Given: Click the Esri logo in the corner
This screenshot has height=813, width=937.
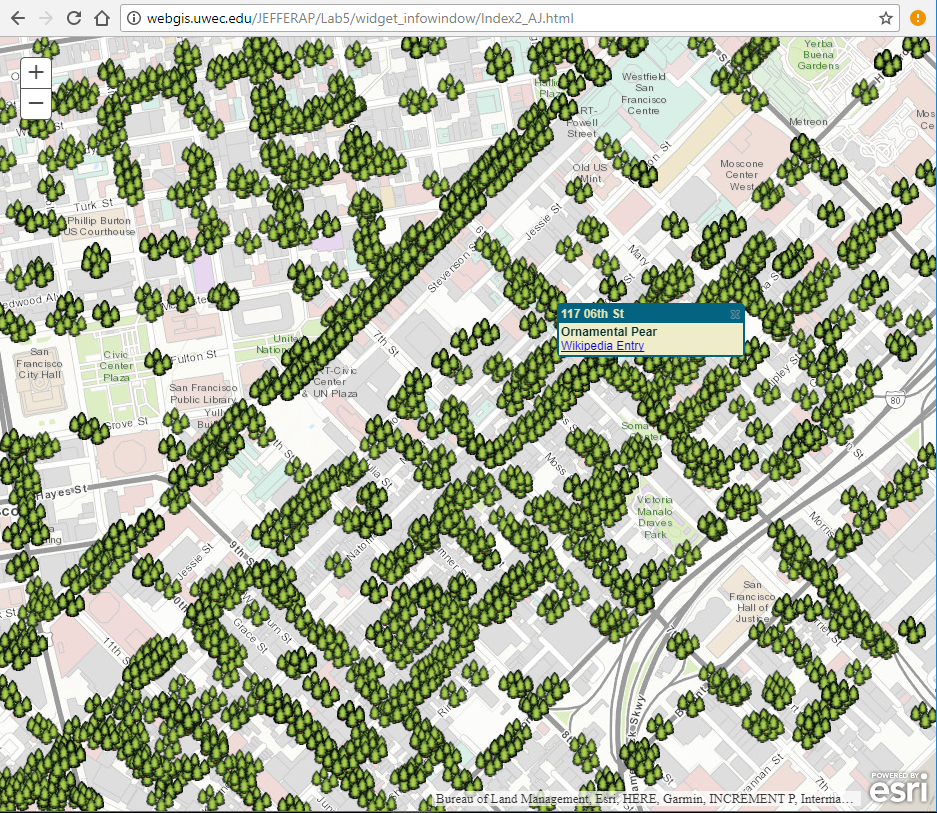Looking at the screenshot, I should pos(898,793).
